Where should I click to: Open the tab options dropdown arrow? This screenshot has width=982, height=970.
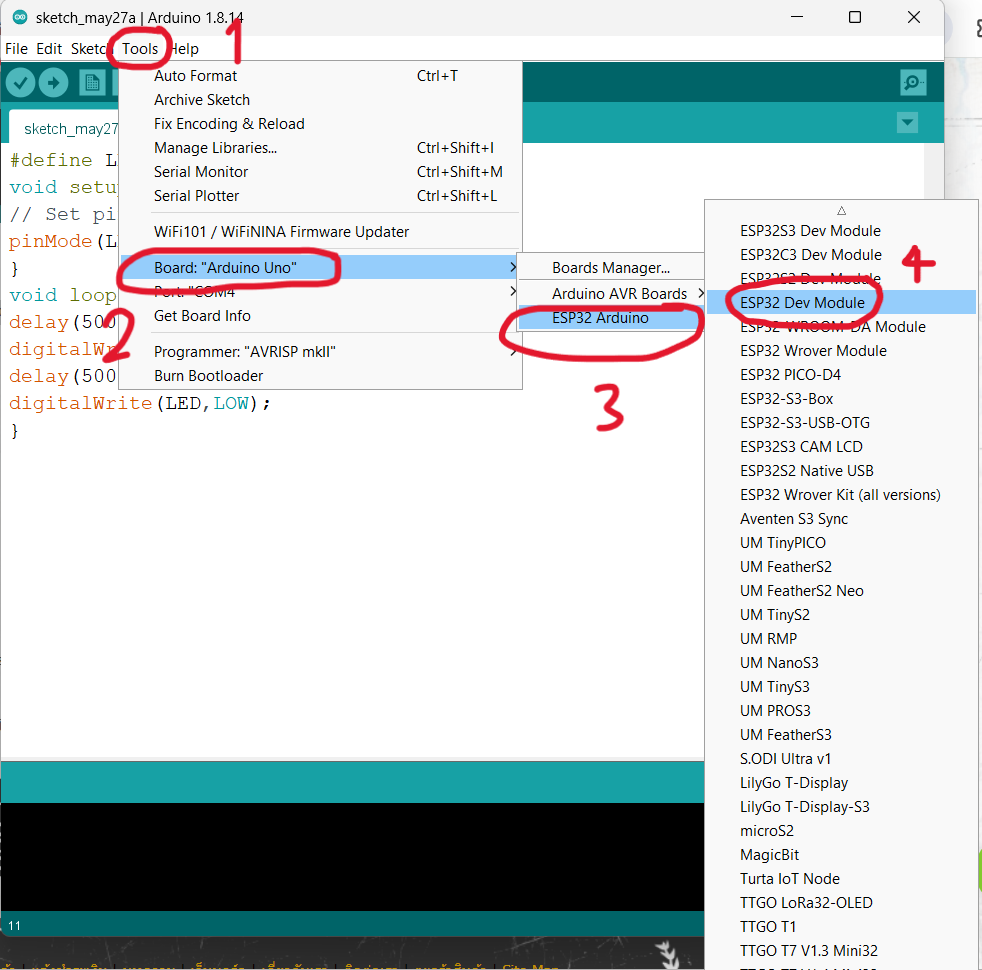(907, 122)
